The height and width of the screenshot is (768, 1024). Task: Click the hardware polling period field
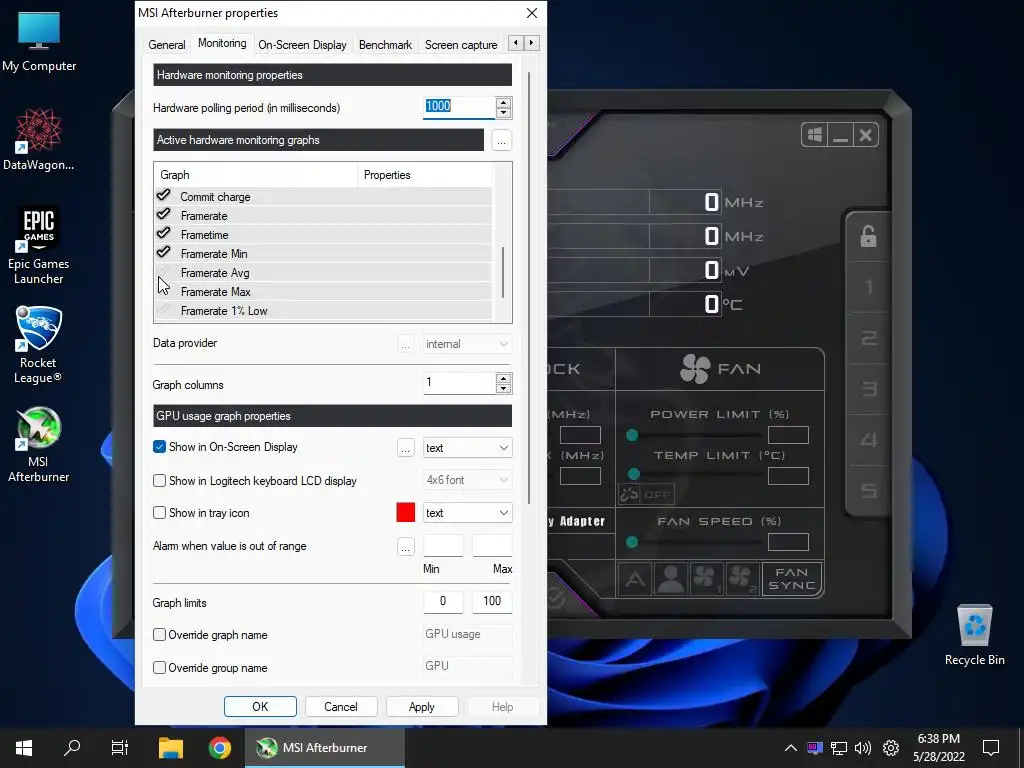458,107
